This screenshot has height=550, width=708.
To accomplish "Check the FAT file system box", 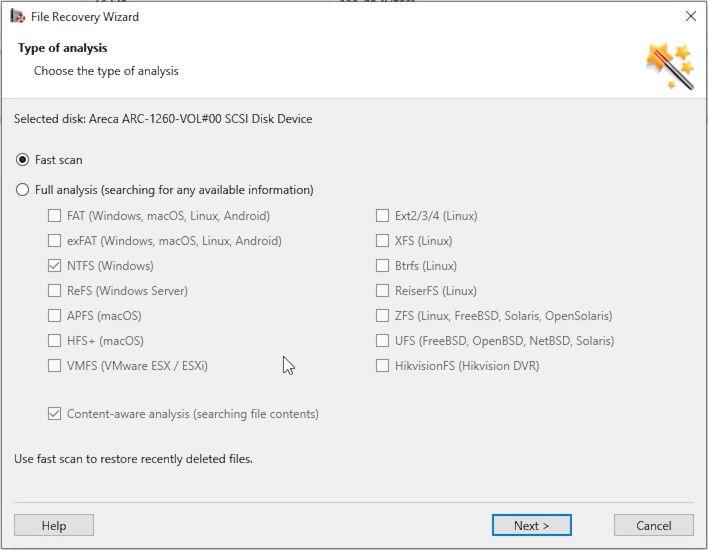I will click(55, 215).
